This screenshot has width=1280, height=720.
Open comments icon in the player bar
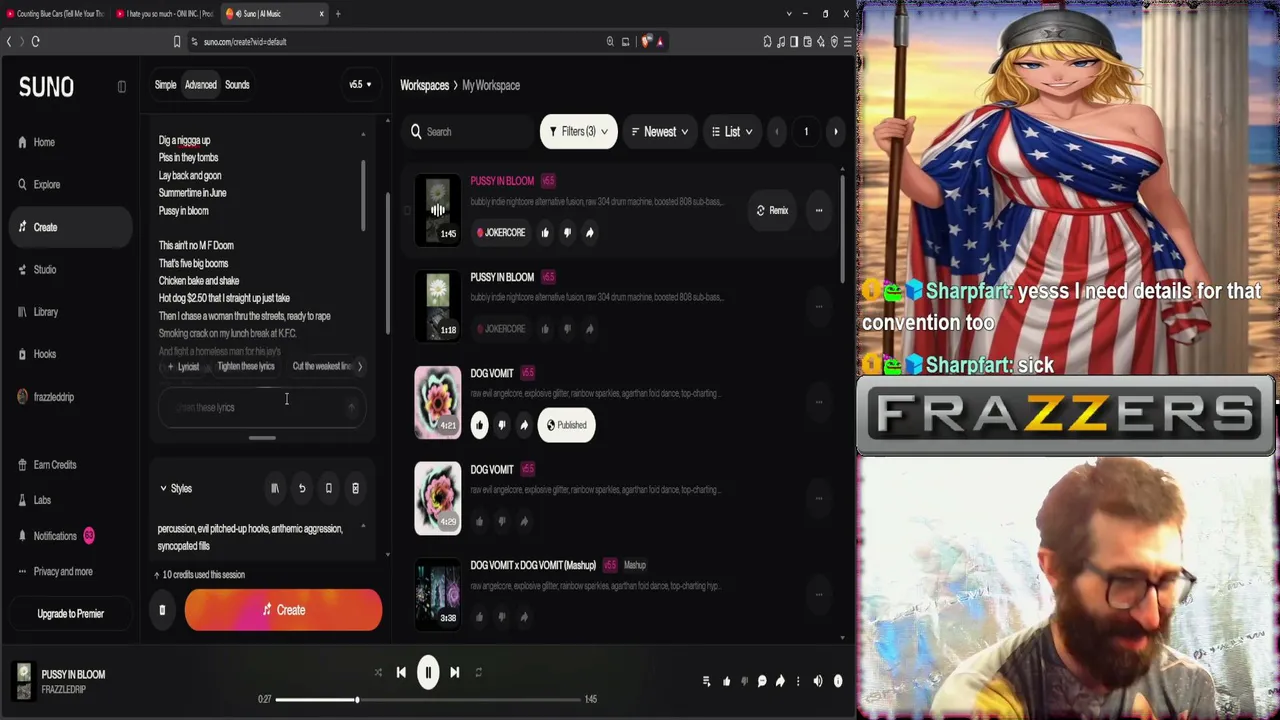coord(762,681)
